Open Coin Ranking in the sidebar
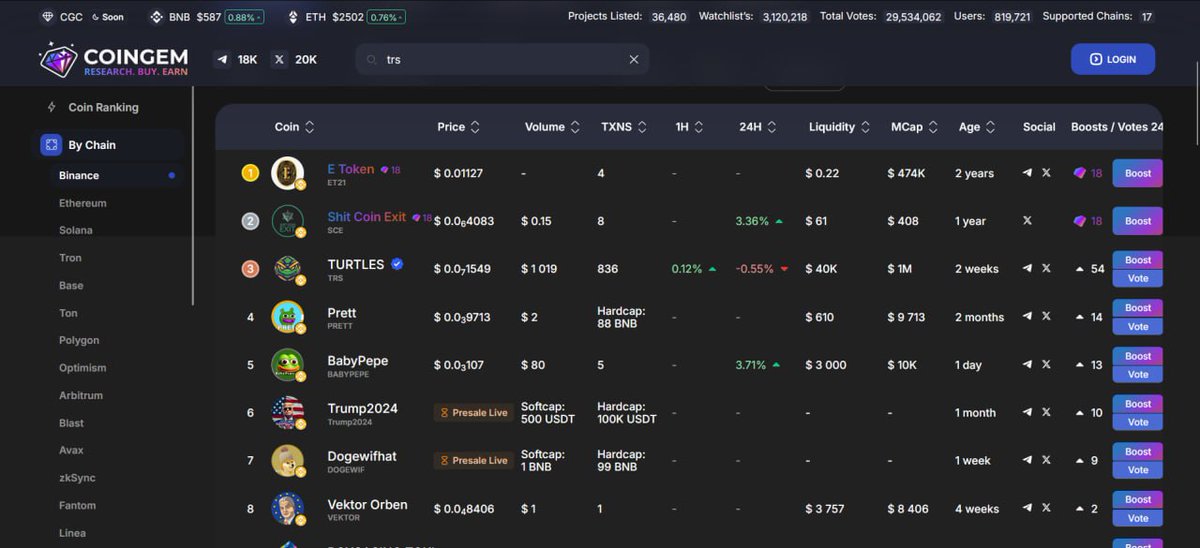This screenshot has width=1200, height=548. coord(103,107)
